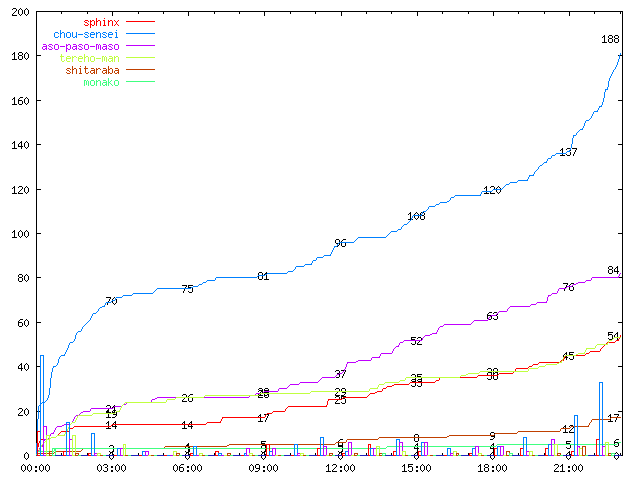This screenshot has height=480, width=640.
Task: Select the tereho-man legend label
Action: pos(89,58)
